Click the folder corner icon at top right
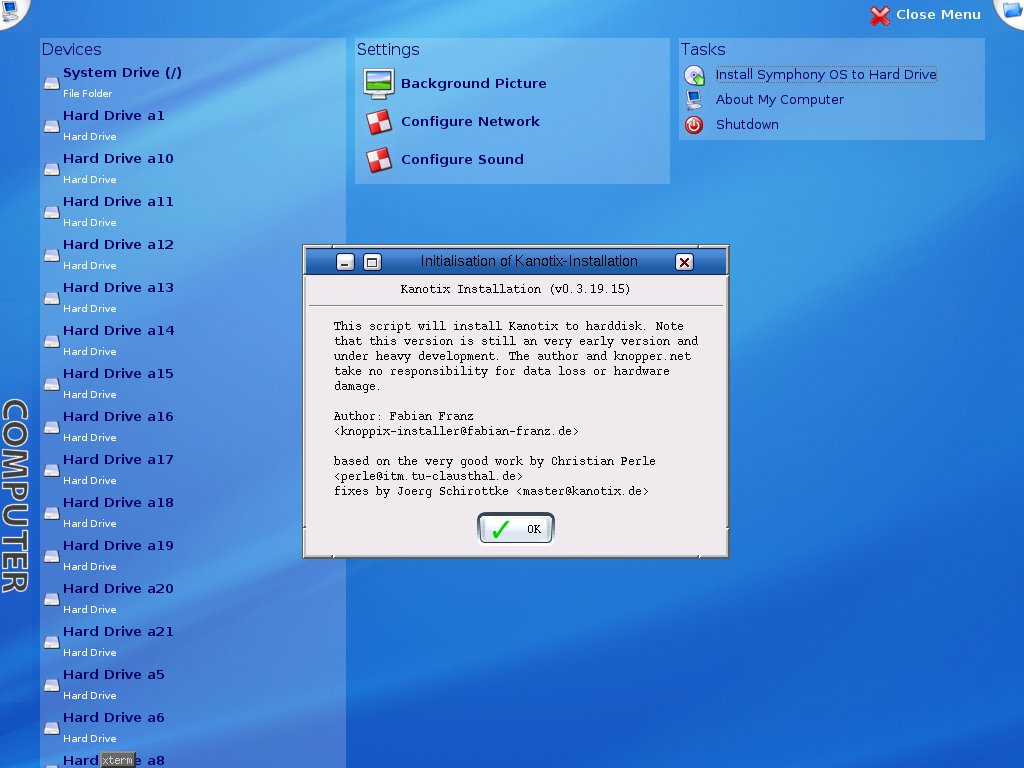Image resolution: width=1024 pixels, height=768 pixels. (1012, 11)
